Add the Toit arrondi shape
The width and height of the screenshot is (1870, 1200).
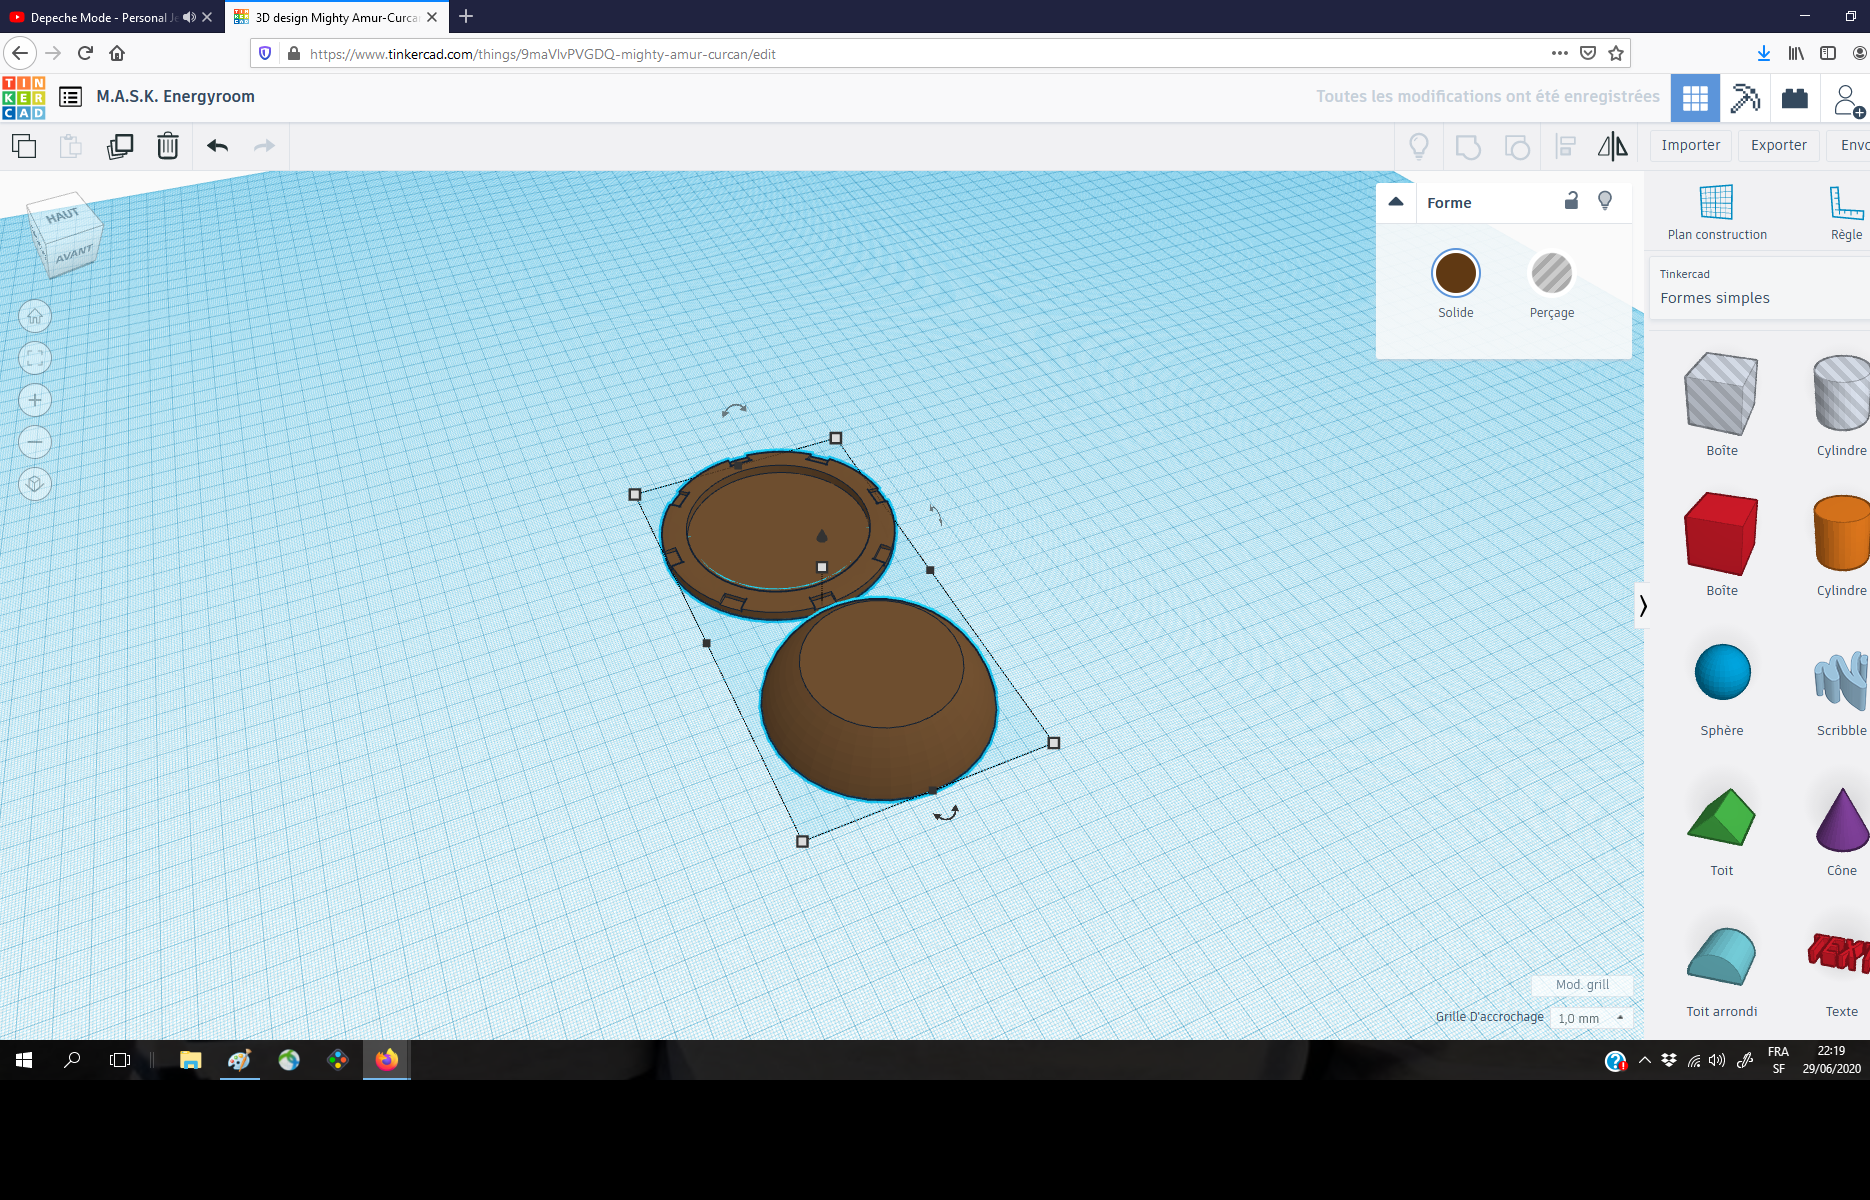(1721, 957)
